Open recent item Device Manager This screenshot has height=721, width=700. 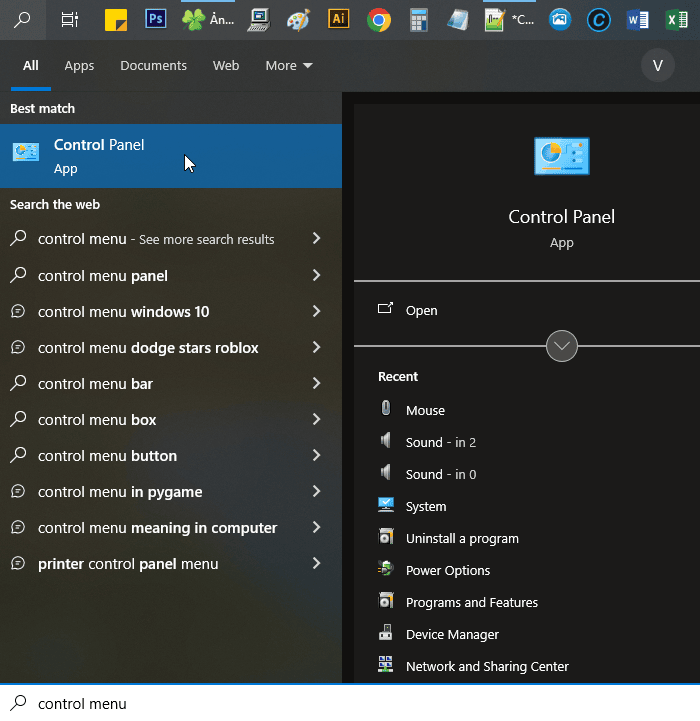452,635
